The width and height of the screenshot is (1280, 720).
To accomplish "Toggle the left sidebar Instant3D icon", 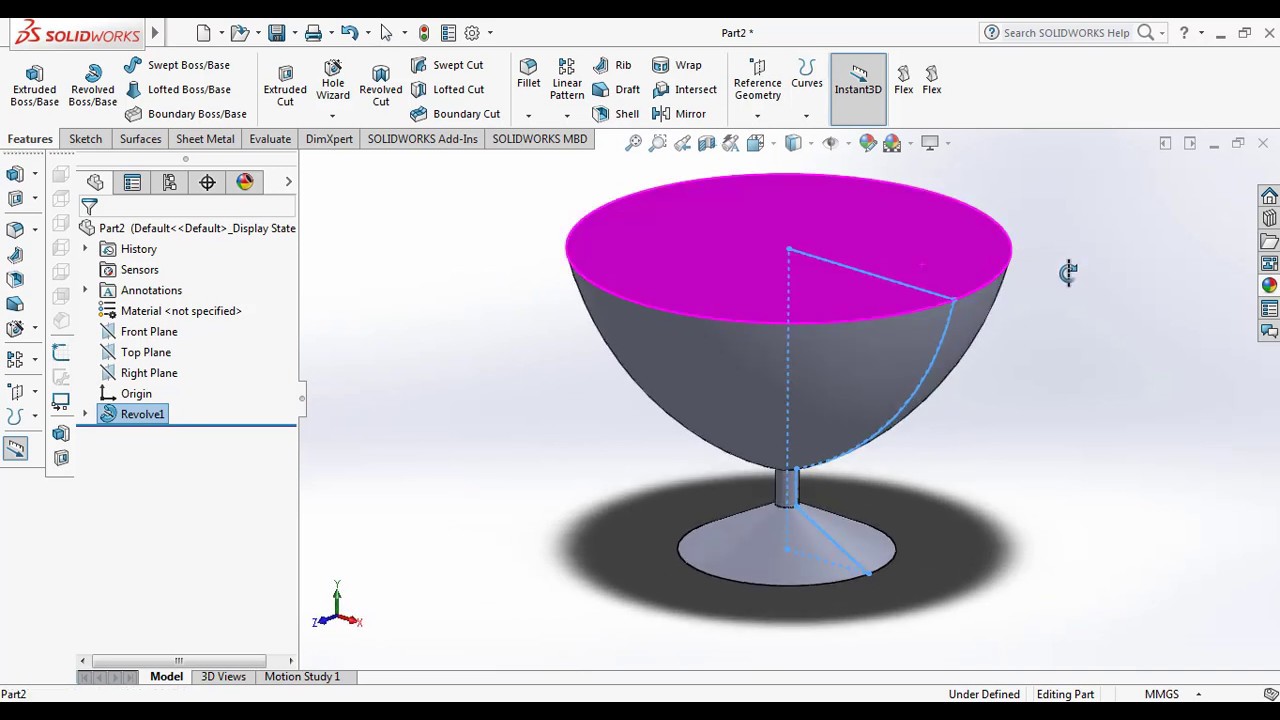I will point(15,450).
